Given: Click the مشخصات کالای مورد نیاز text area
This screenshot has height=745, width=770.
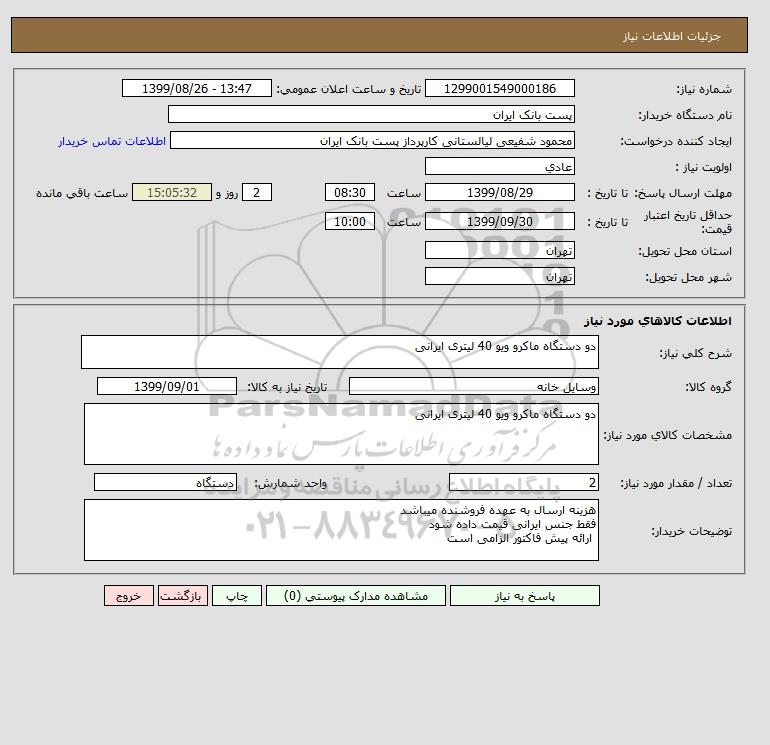Looking at the screenshot, I should (341, 434).
